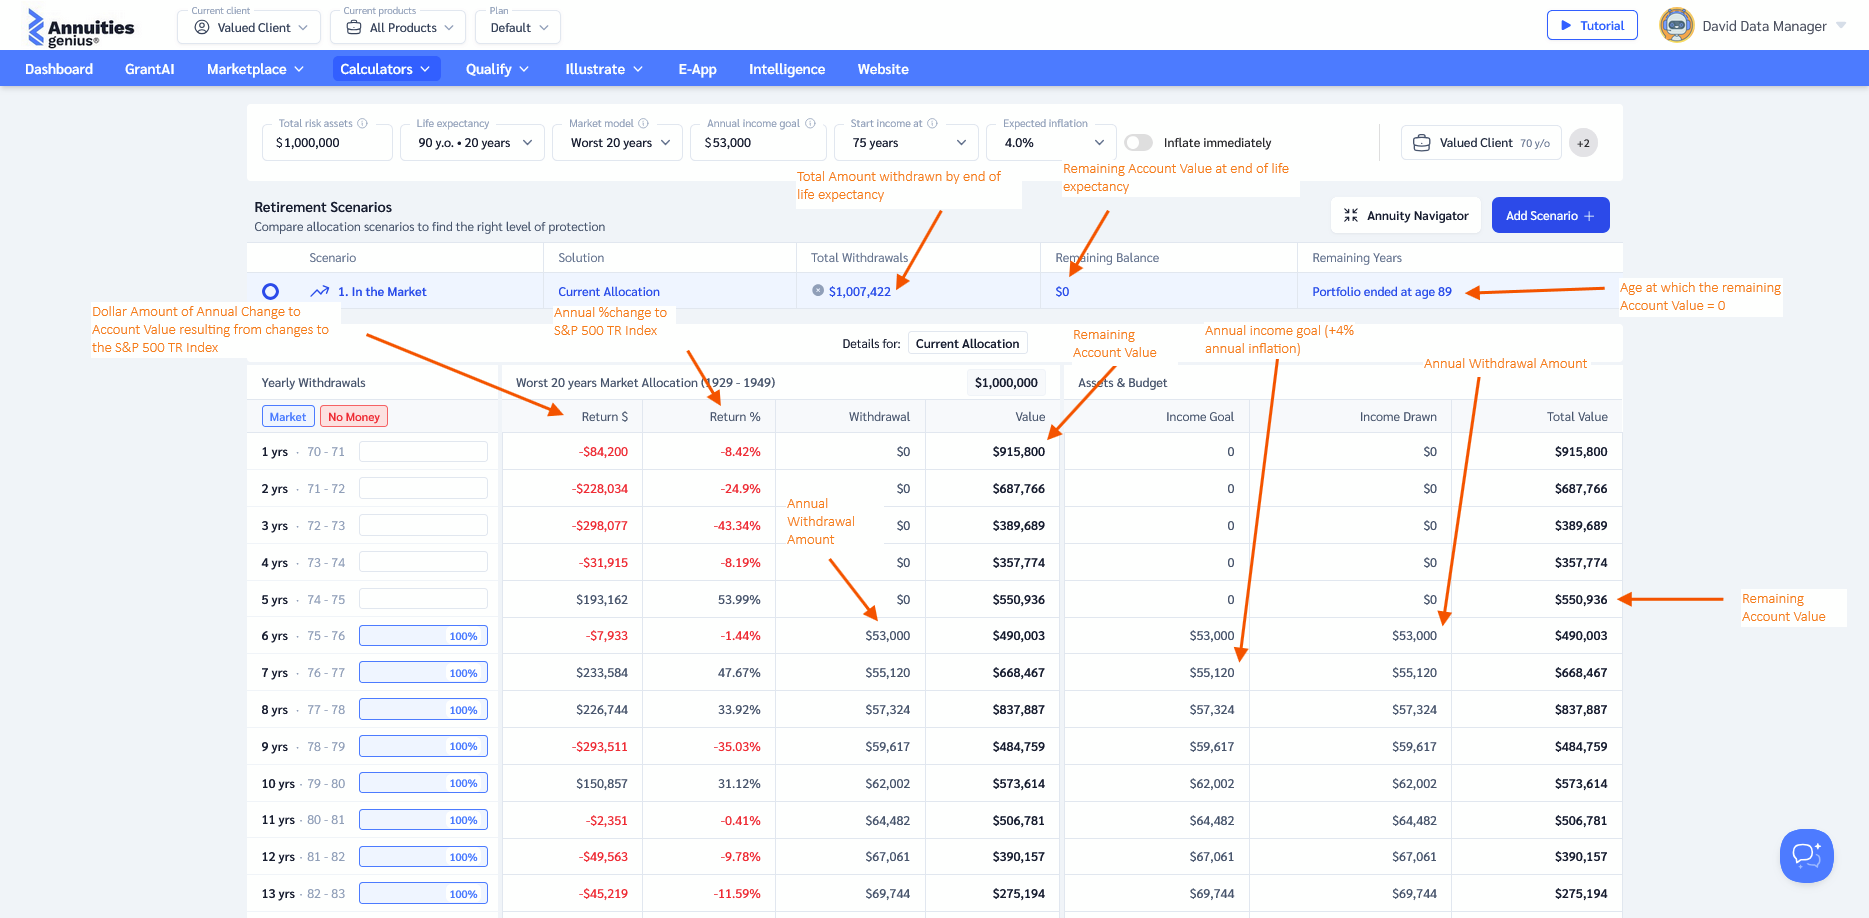Open the Start income at dropdown
1869x918 pixels.
[908, 142]
